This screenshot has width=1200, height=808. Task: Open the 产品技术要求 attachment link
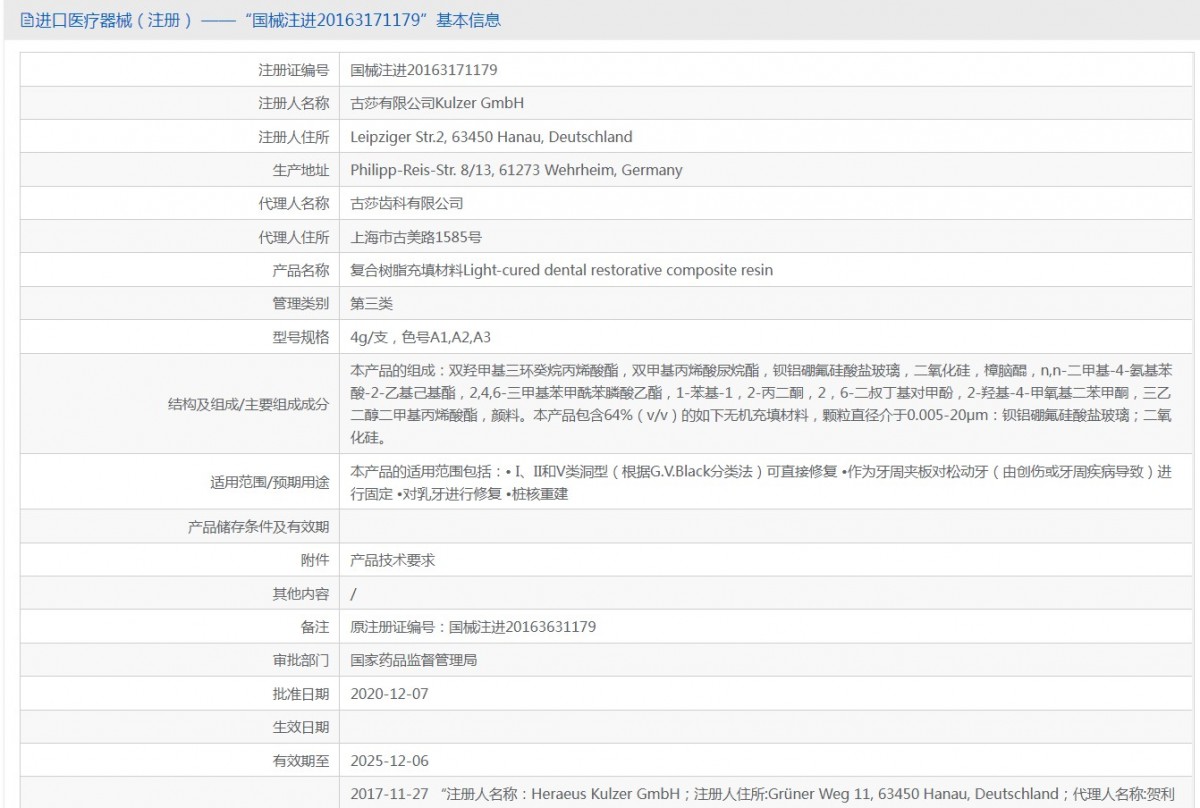pos(393,561)
